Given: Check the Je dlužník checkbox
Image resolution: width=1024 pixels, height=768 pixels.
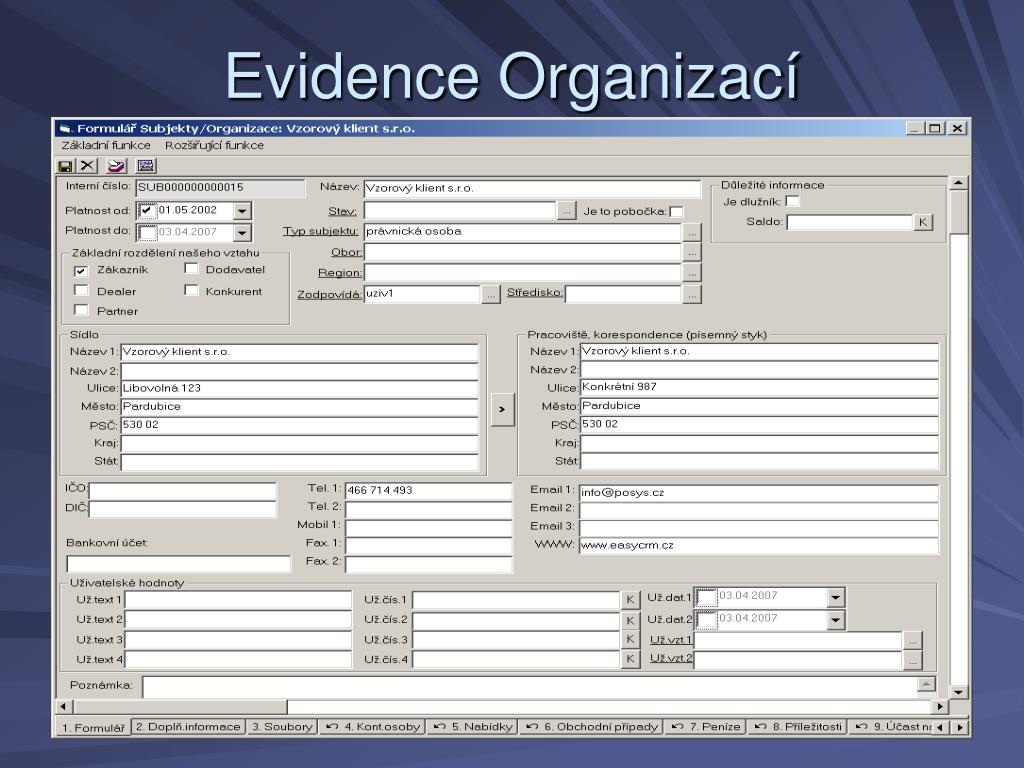Looking at the screenshot, I should click(x=792, y=201).
